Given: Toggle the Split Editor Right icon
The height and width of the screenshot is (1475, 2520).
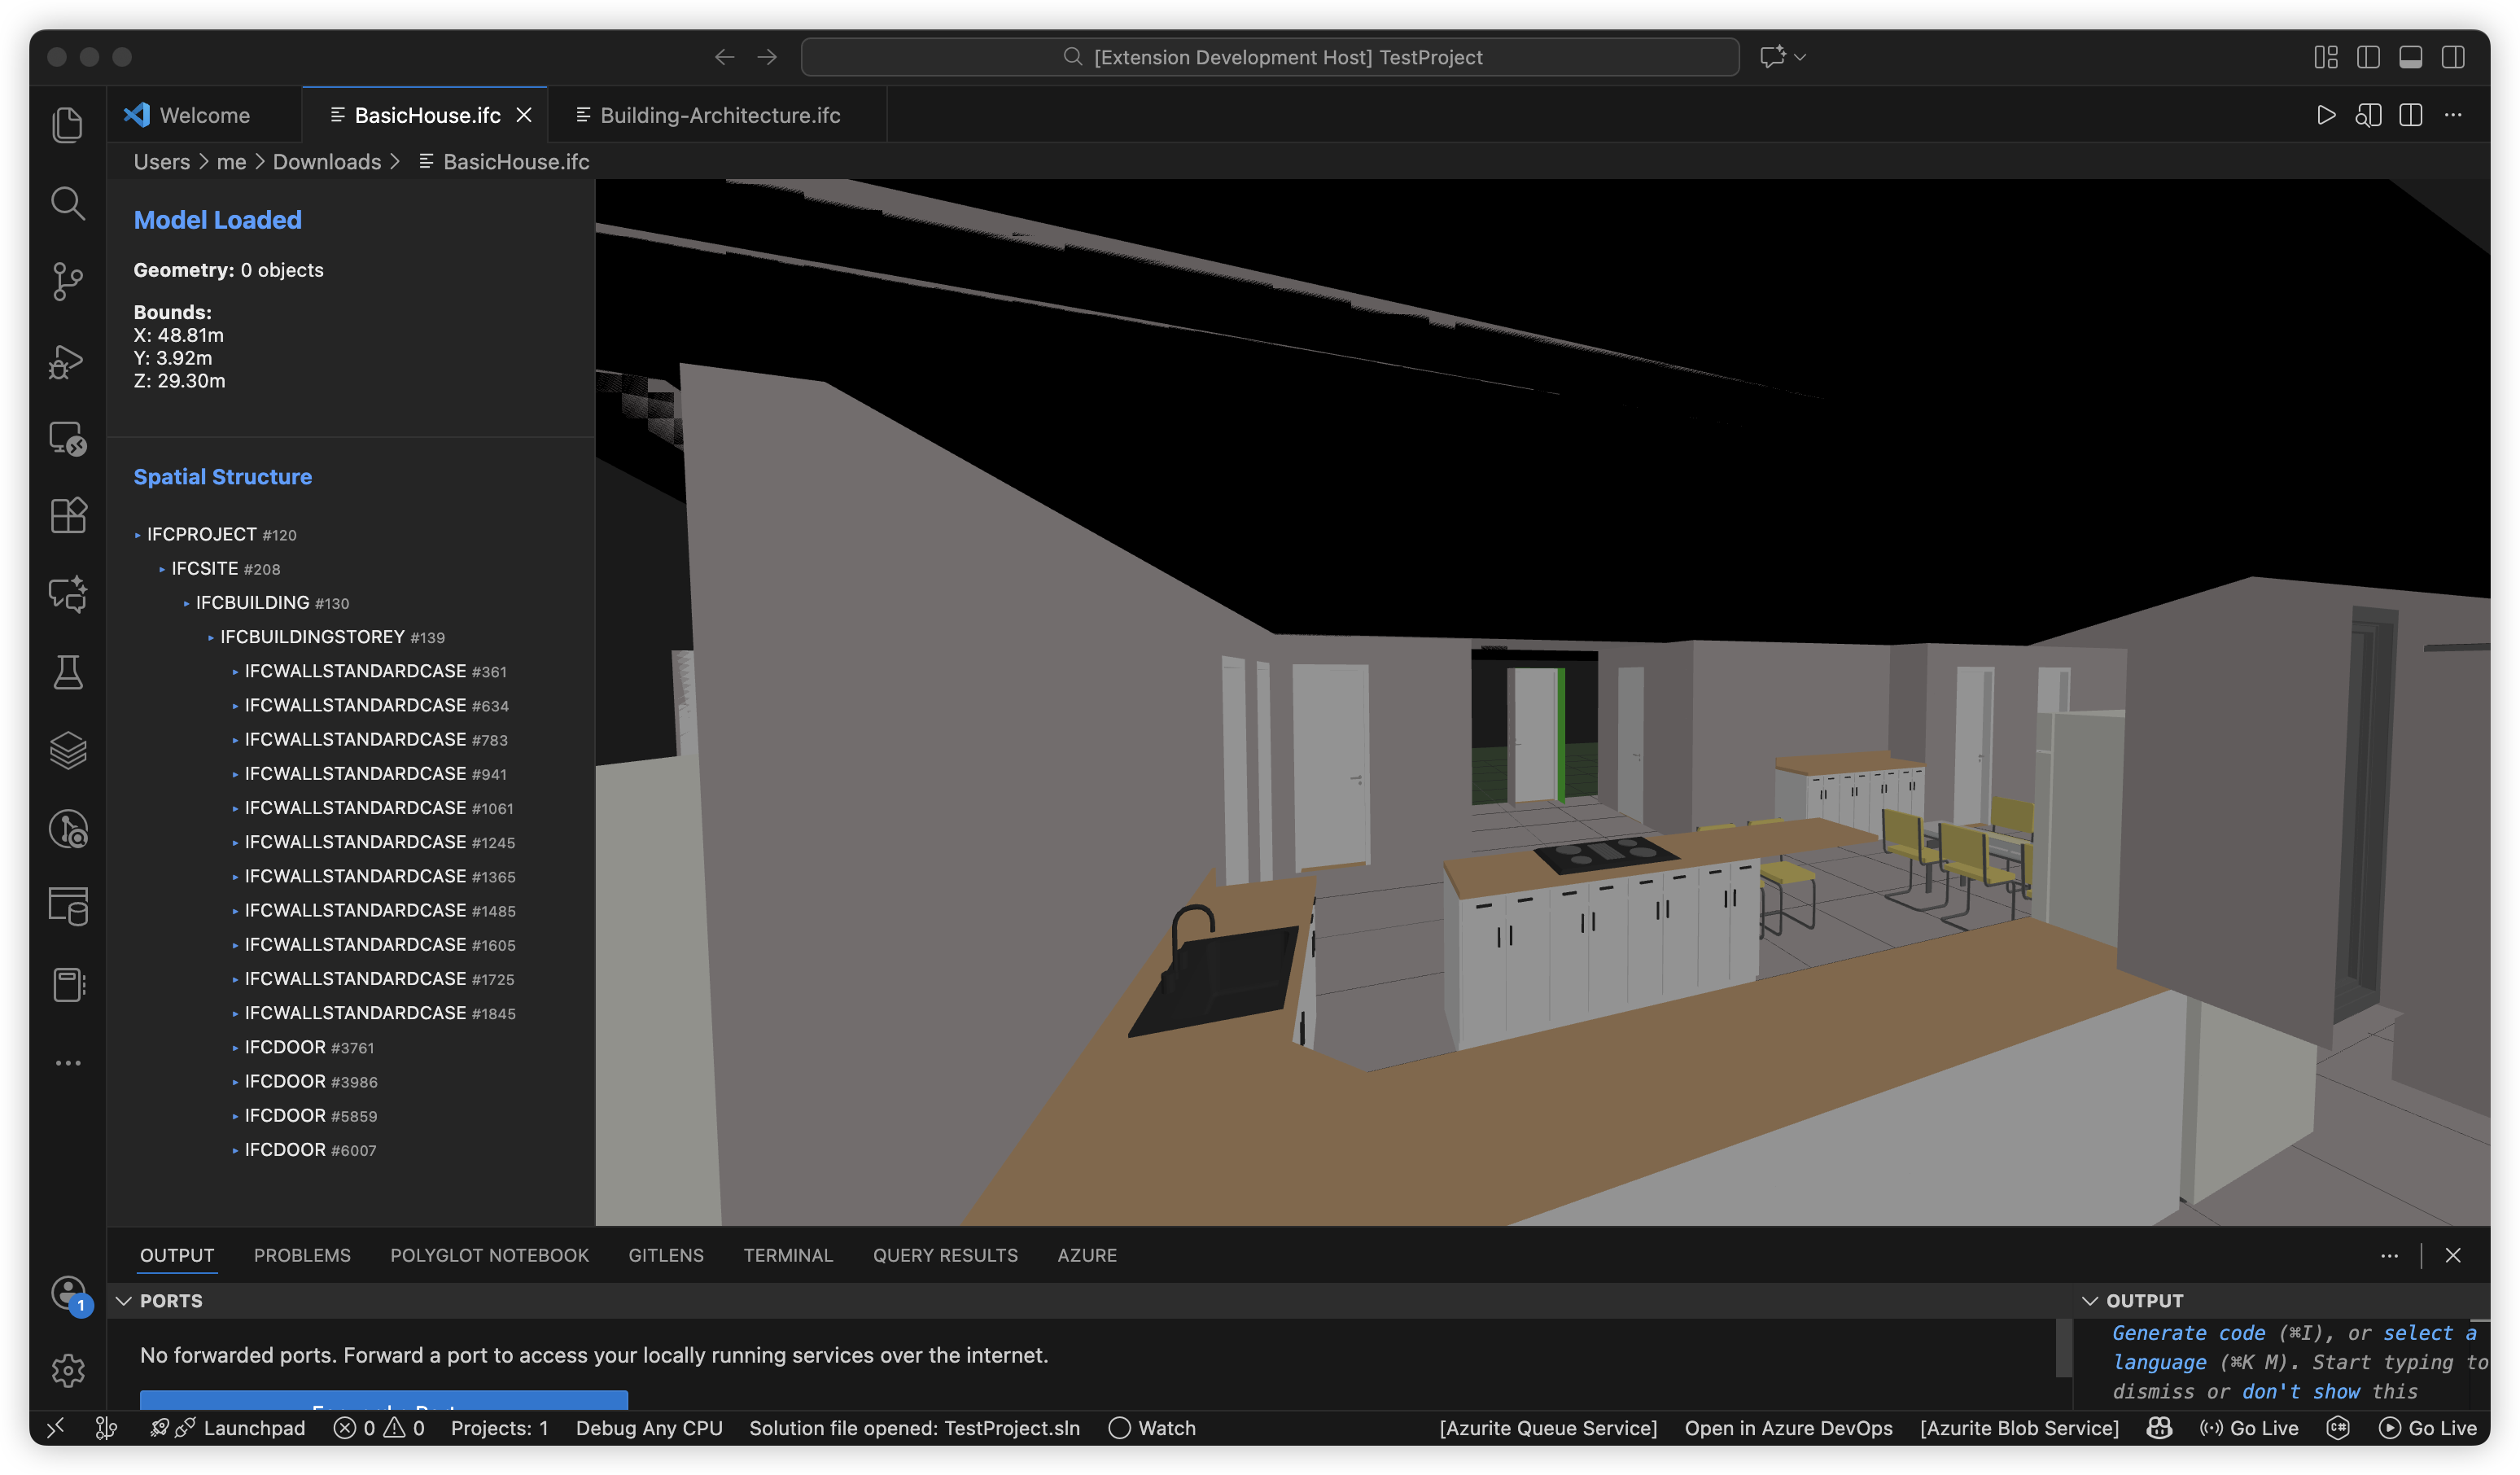Looking at the screenshot, I should 2410,114.
